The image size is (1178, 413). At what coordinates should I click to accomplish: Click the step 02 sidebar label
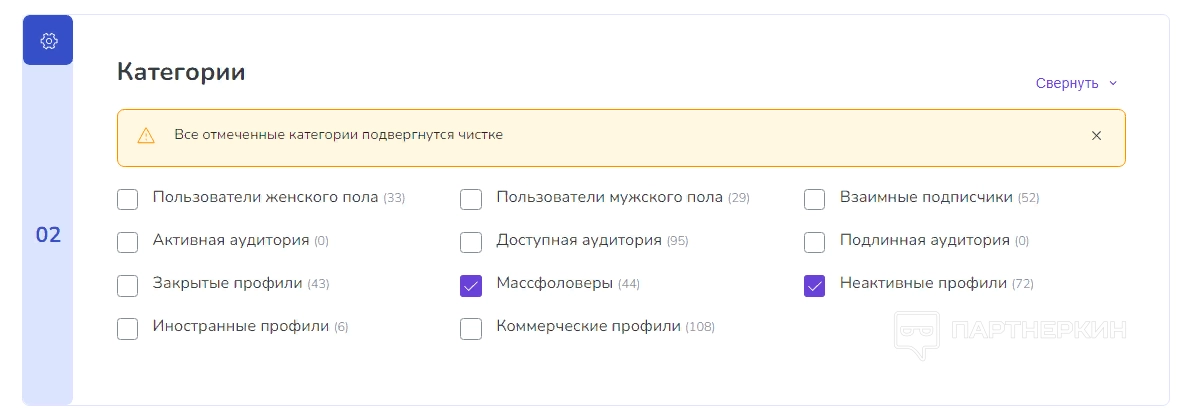click(48, 235)
